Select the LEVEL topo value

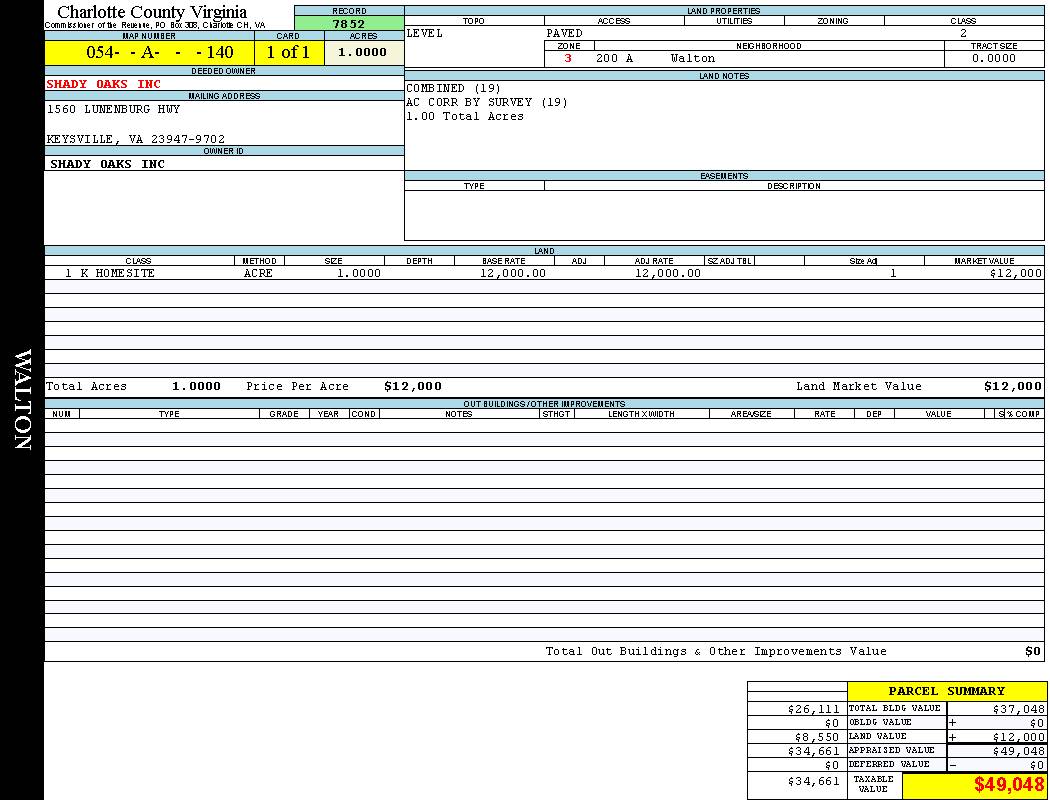pos(425,33)
